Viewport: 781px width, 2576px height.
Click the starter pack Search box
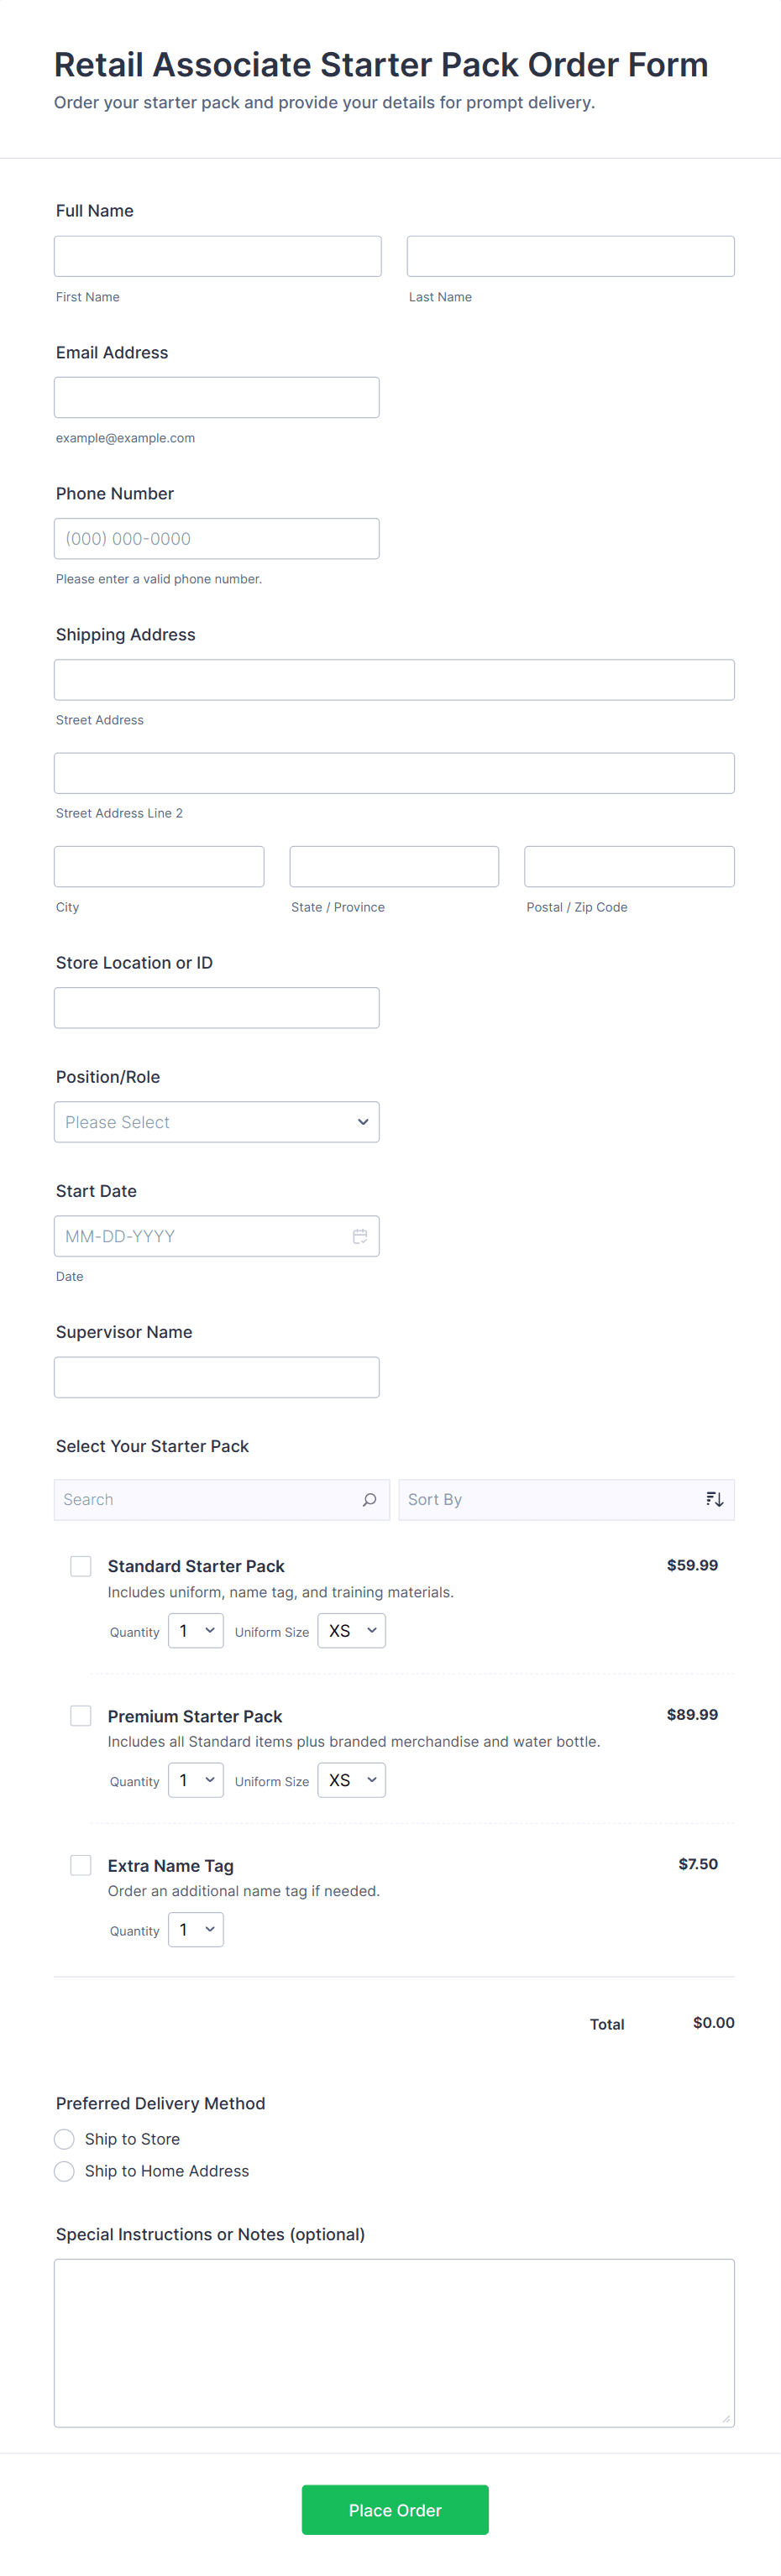(205, 1499)
